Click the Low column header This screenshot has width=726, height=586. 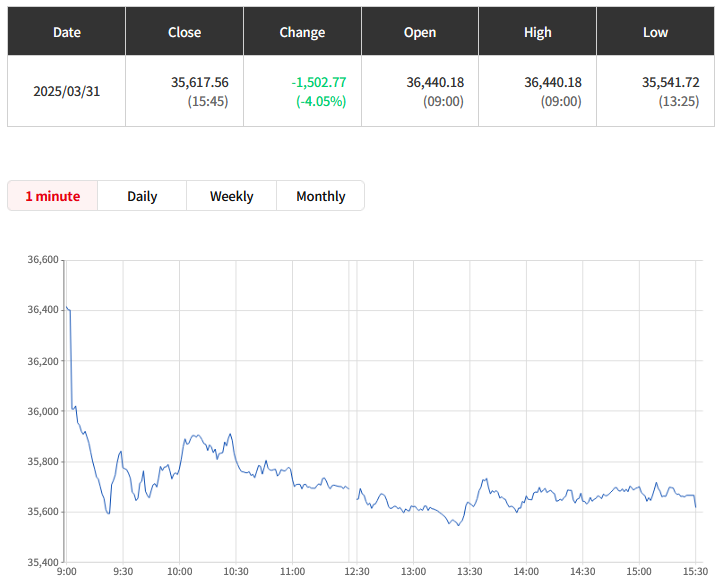655,32
